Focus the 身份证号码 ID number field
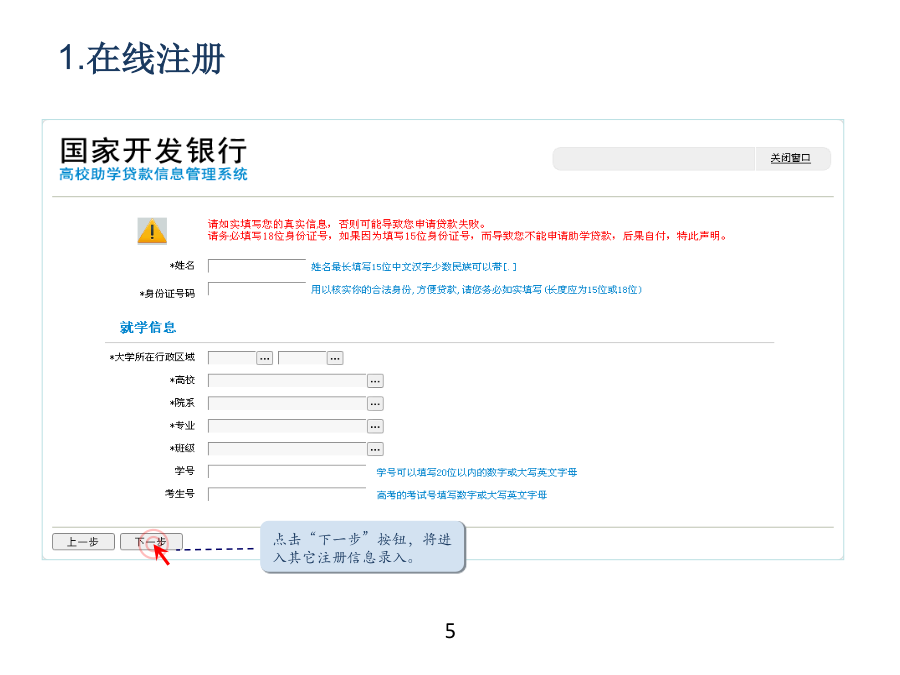Image resolution: width=900 pixels, height=675 pixels. [x=257, y=289]
